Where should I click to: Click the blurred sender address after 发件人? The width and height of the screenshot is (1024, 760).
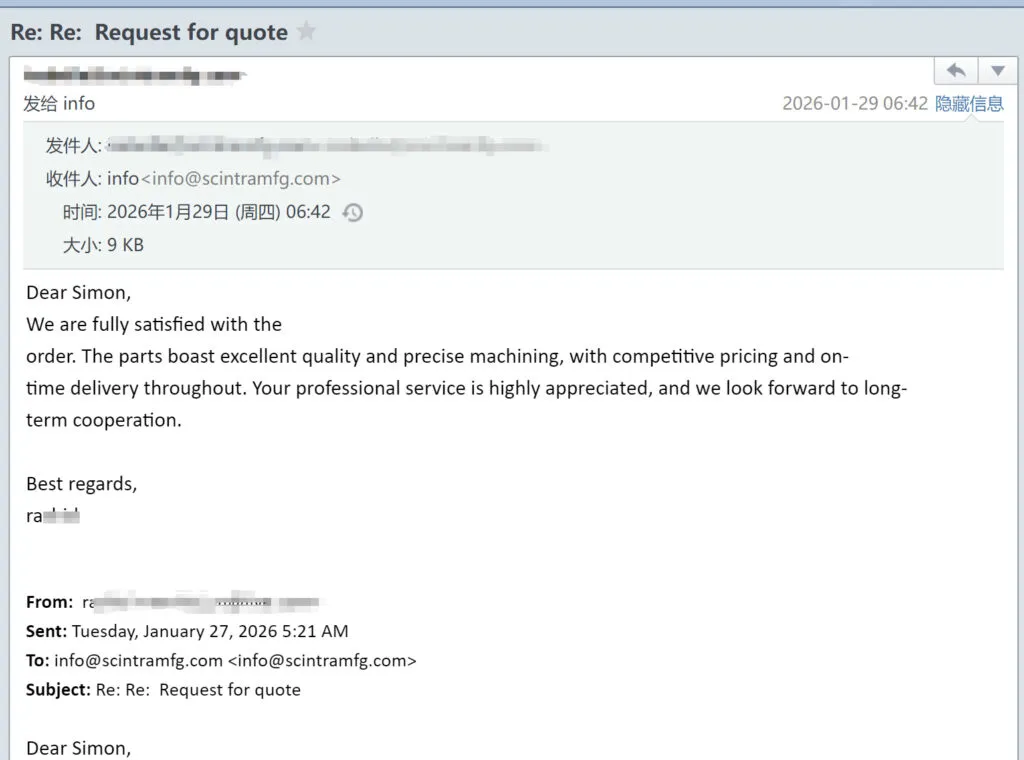[x=327, y=146]
